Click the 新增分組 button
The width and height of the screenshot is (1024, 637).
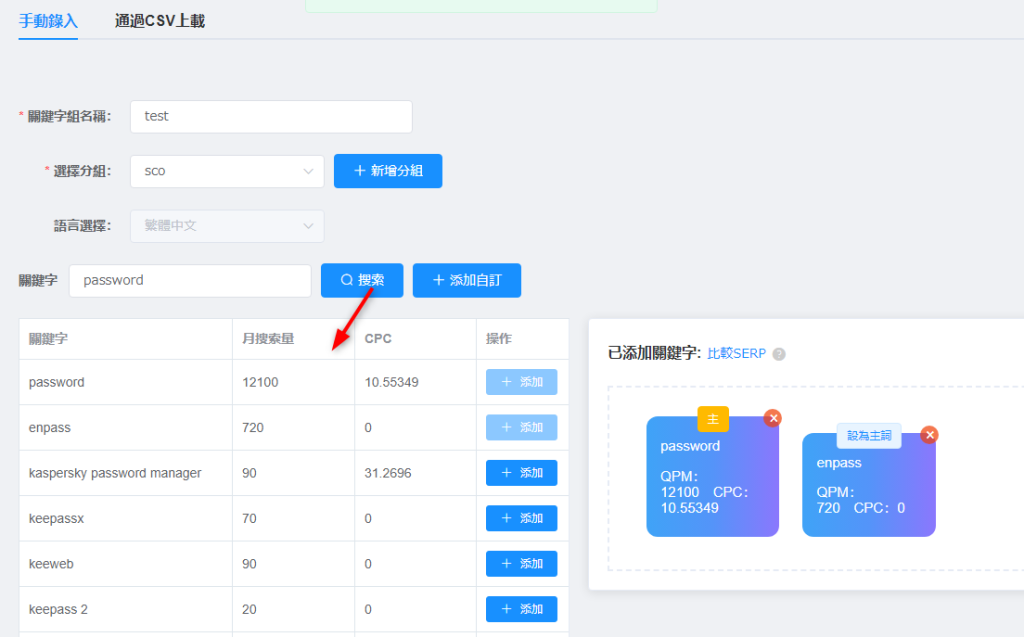click(x=388, y=171)
